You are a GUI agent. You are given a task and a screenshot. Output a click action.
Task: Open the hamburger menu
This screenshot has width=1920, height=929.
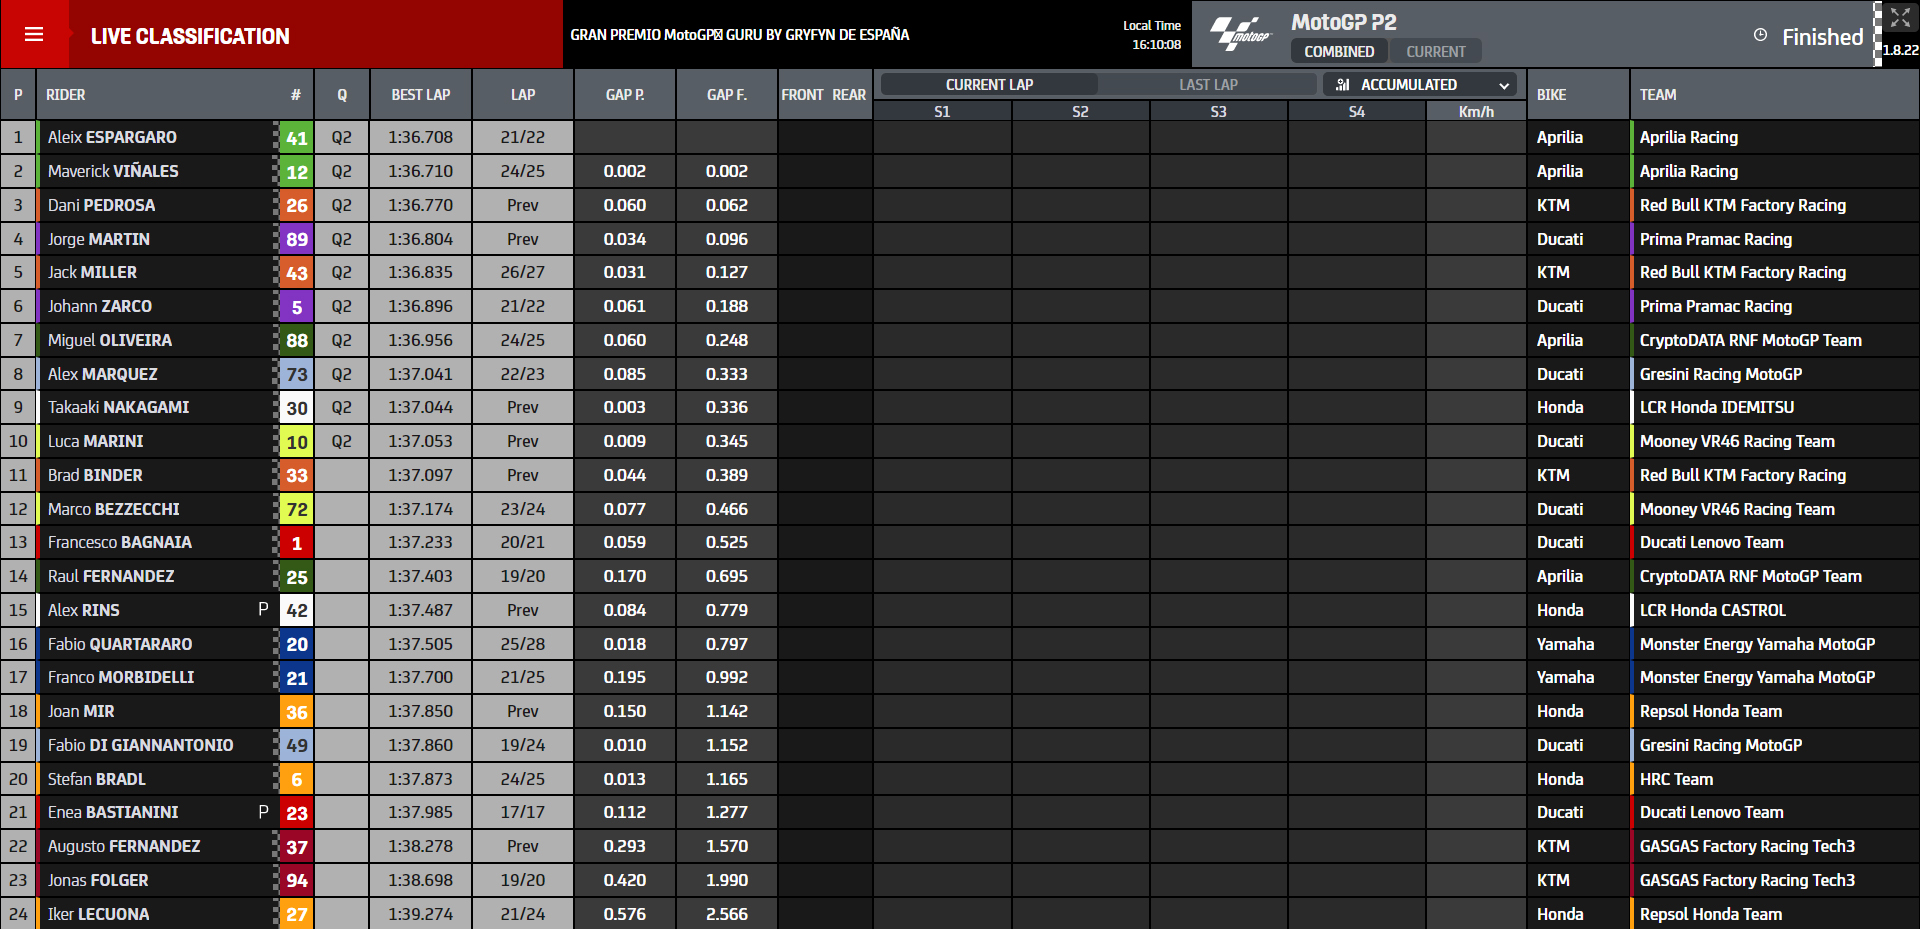coord(34,35)
